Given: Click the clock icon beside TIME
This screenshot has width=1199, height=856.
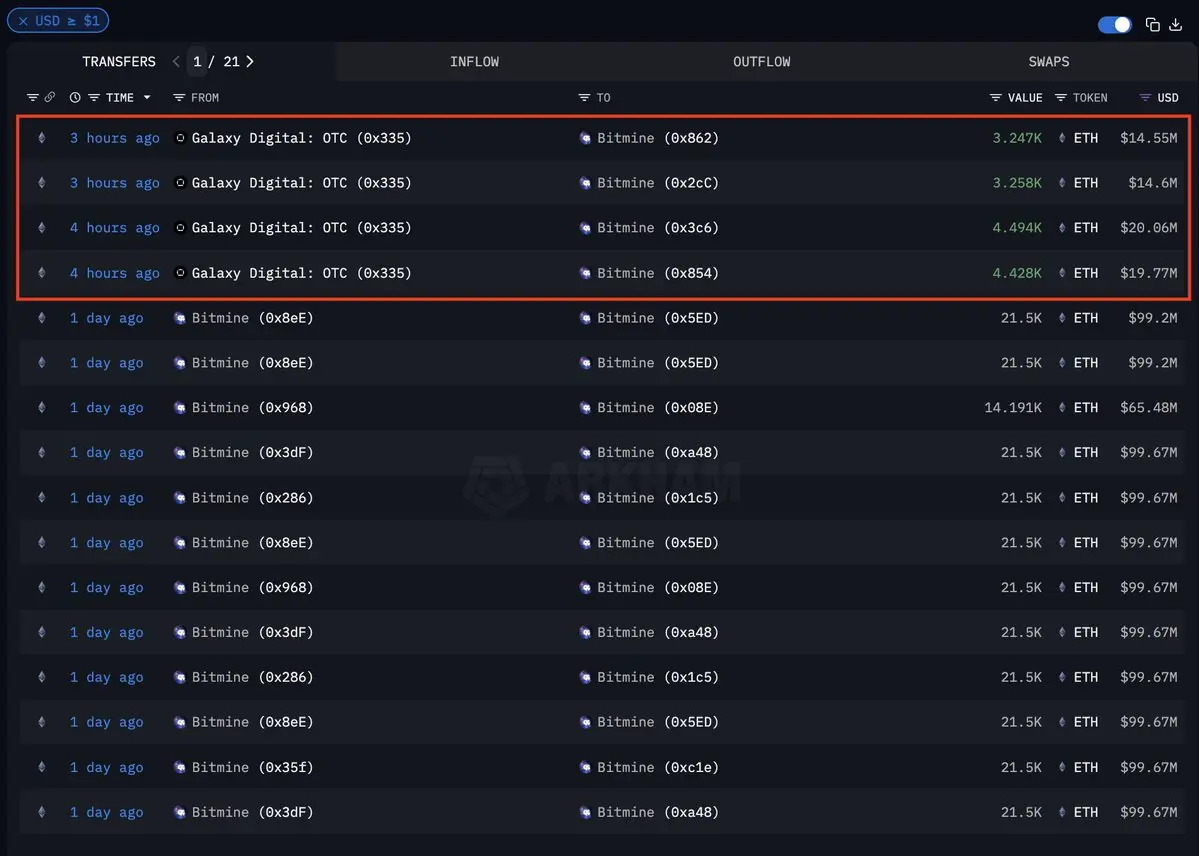Looking at the screenshot, I should click(75, 97).
